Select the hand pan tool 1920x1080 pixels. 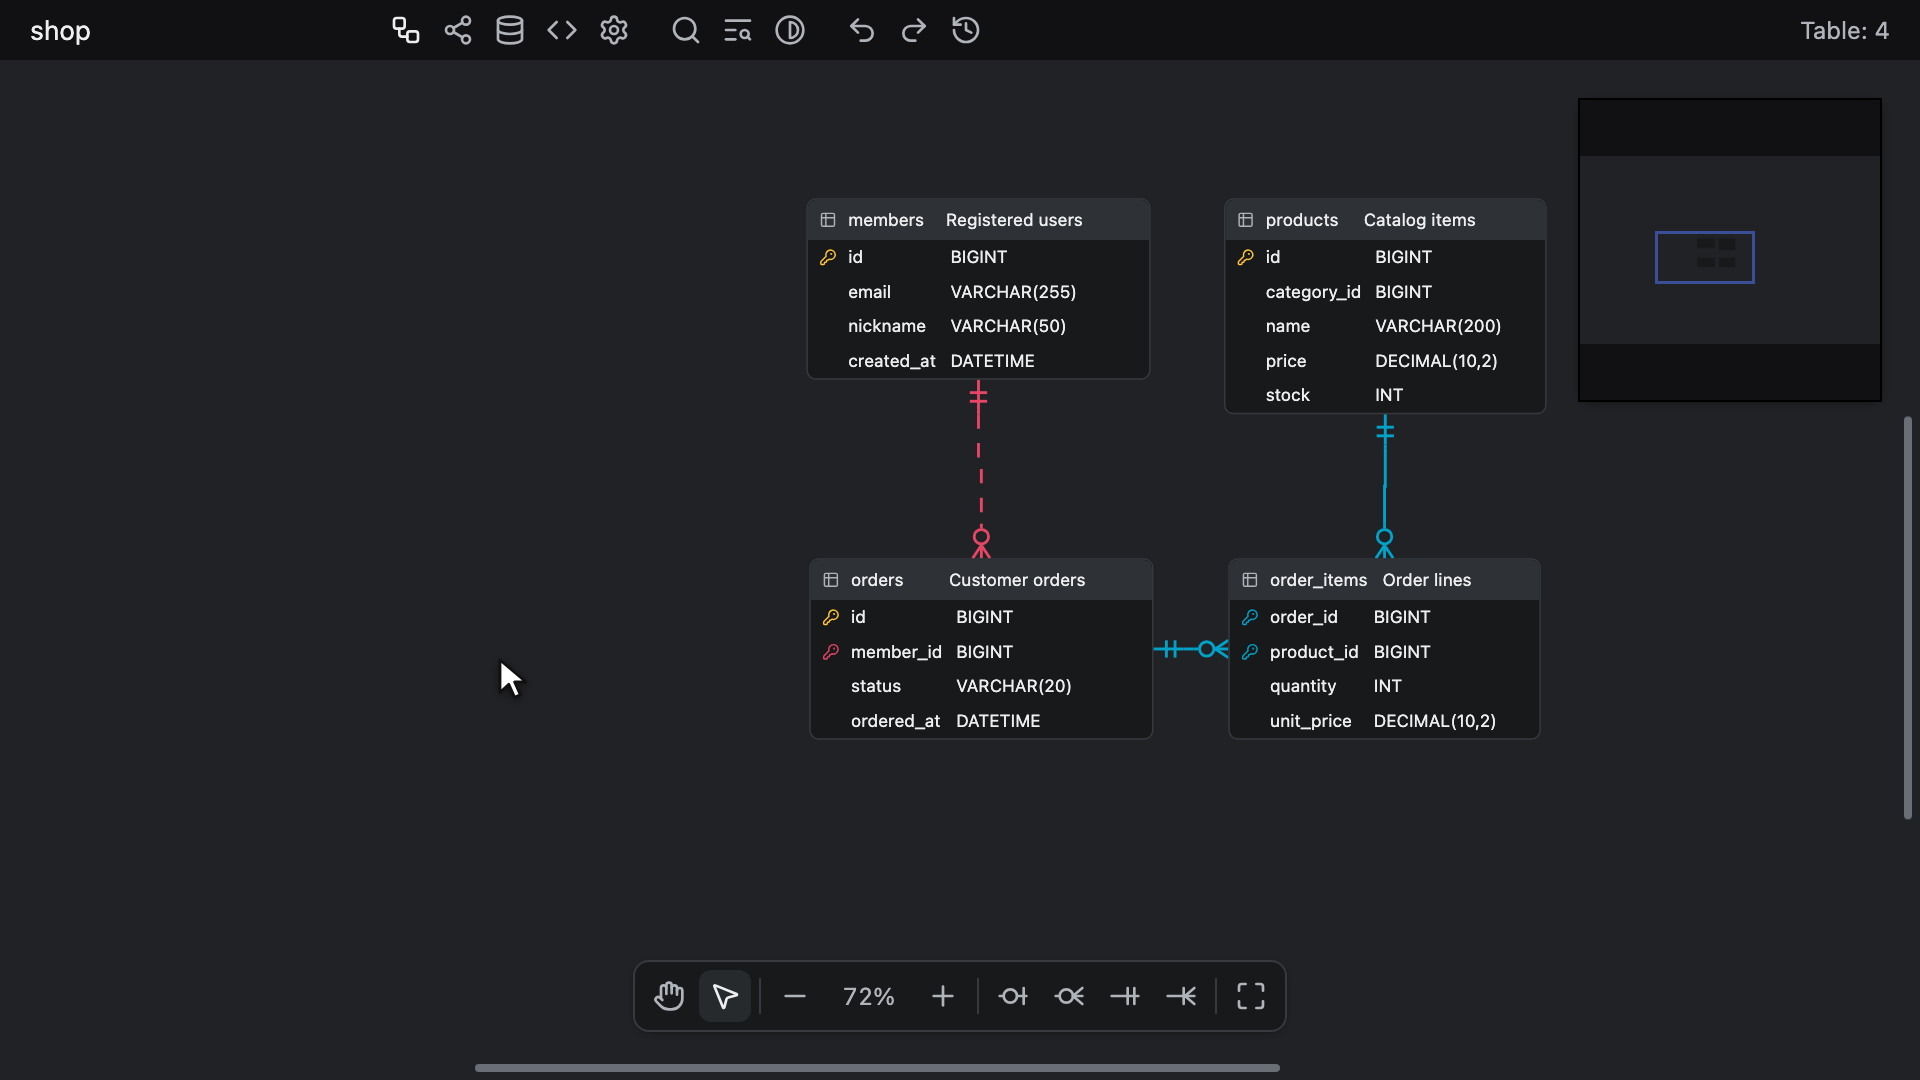[x=669, y=996]
